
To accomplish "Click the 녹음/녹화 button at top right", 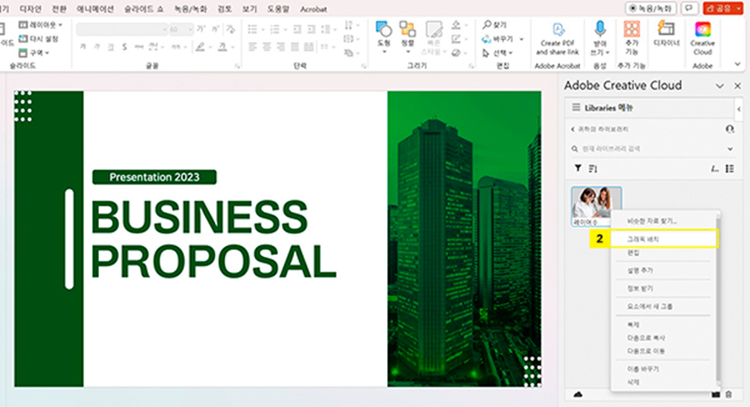I will (x=650, y=7).
